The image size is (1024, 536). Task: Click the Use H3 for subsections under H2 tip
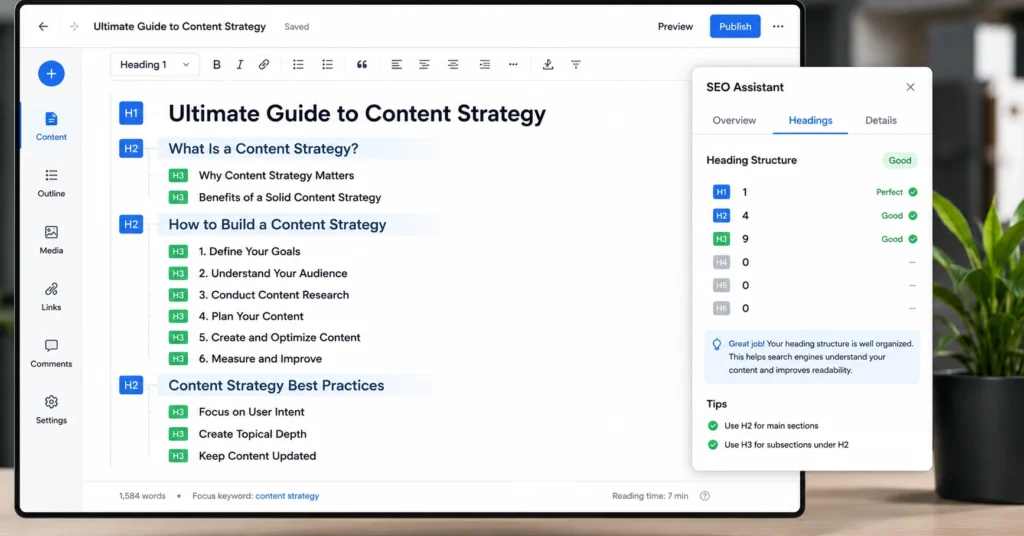pos(786,445)
